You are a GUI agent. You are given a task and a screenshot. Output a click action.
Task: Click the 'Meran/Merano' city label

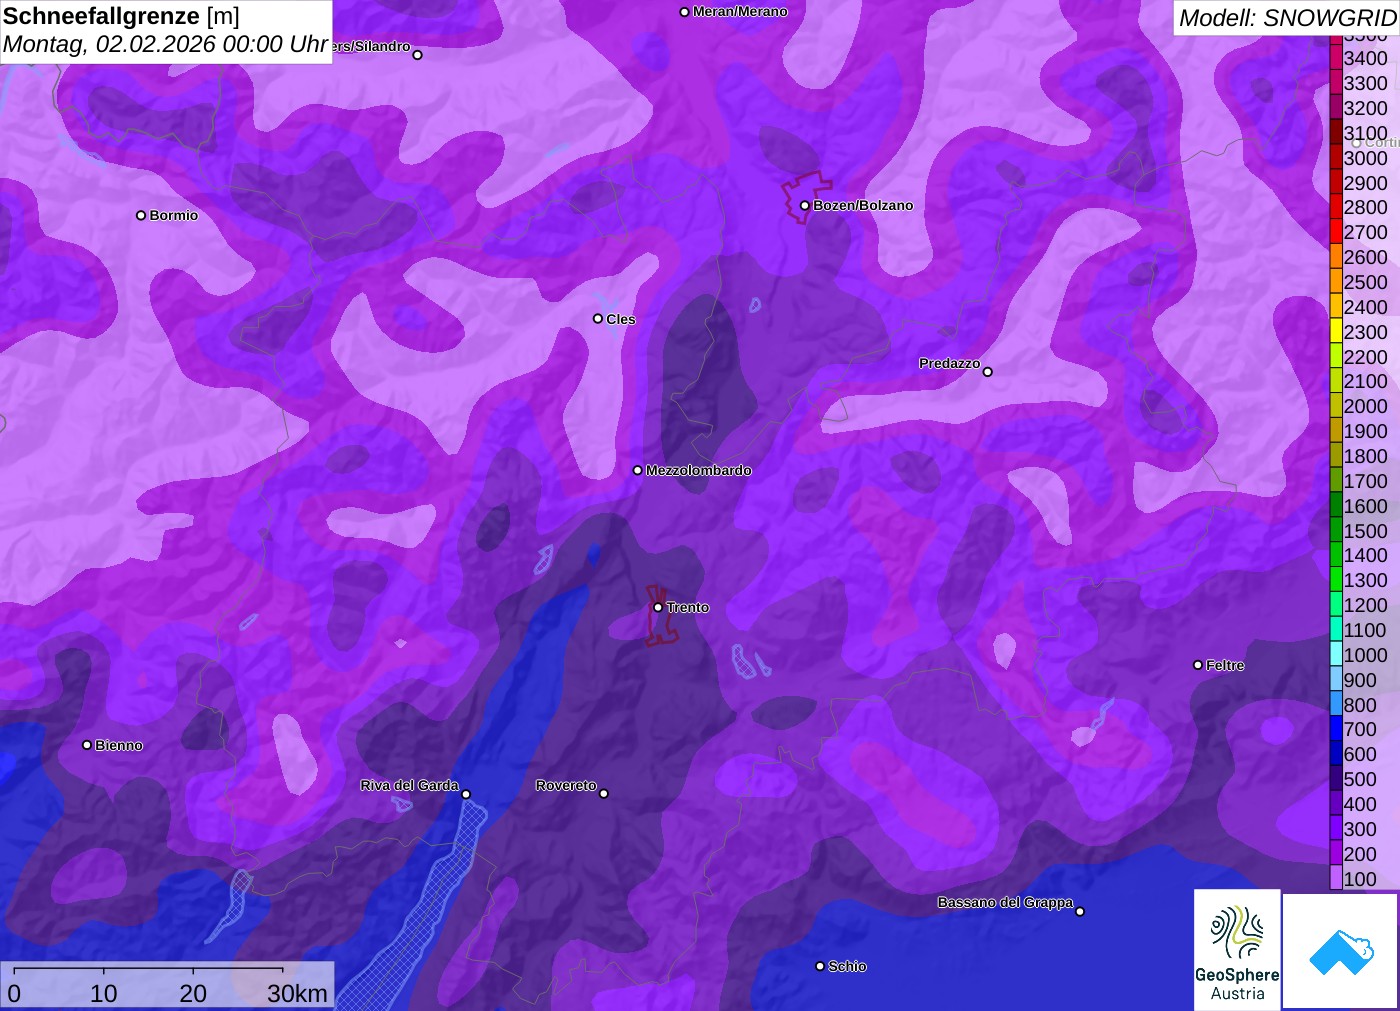(x=740, y=12)
